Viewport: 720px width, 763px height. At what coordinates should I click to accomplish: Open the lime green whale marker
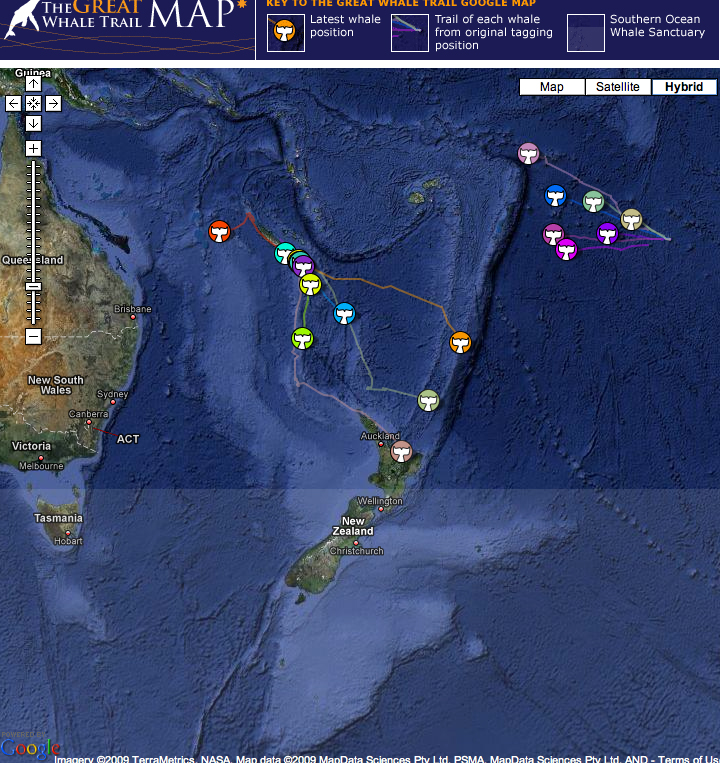302,339
